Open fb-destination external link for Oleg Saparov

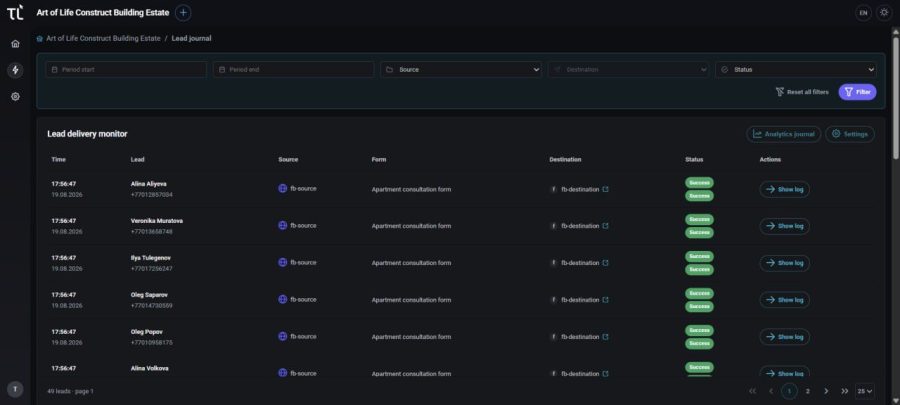tap(606, 299)
